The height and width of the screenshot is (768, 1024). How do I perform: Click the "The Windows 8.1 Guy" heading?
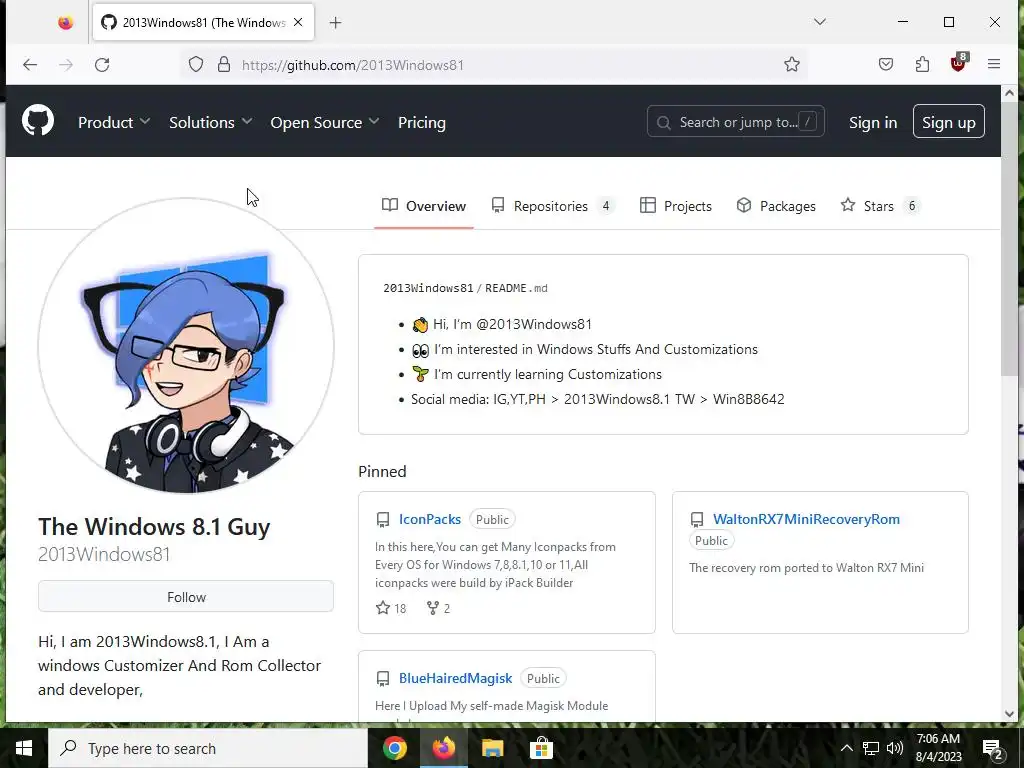click(x=154, y=526)
